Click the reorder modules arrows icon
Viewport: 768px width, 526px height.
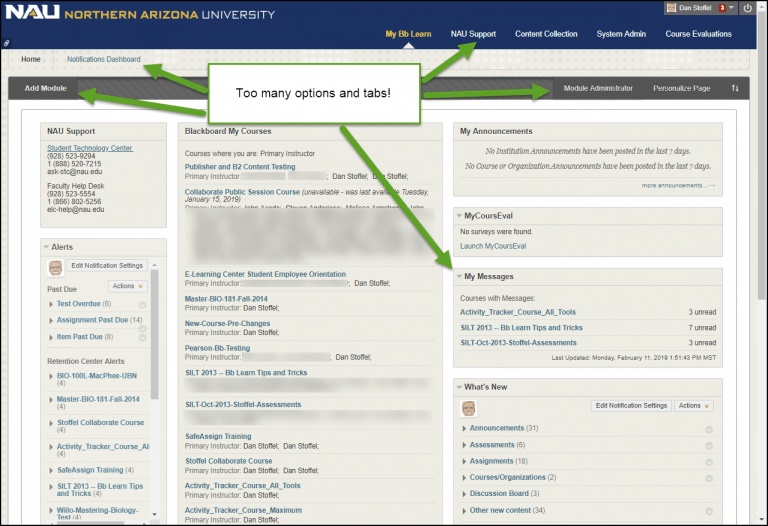pyautogui.click(x=735, y=88)
